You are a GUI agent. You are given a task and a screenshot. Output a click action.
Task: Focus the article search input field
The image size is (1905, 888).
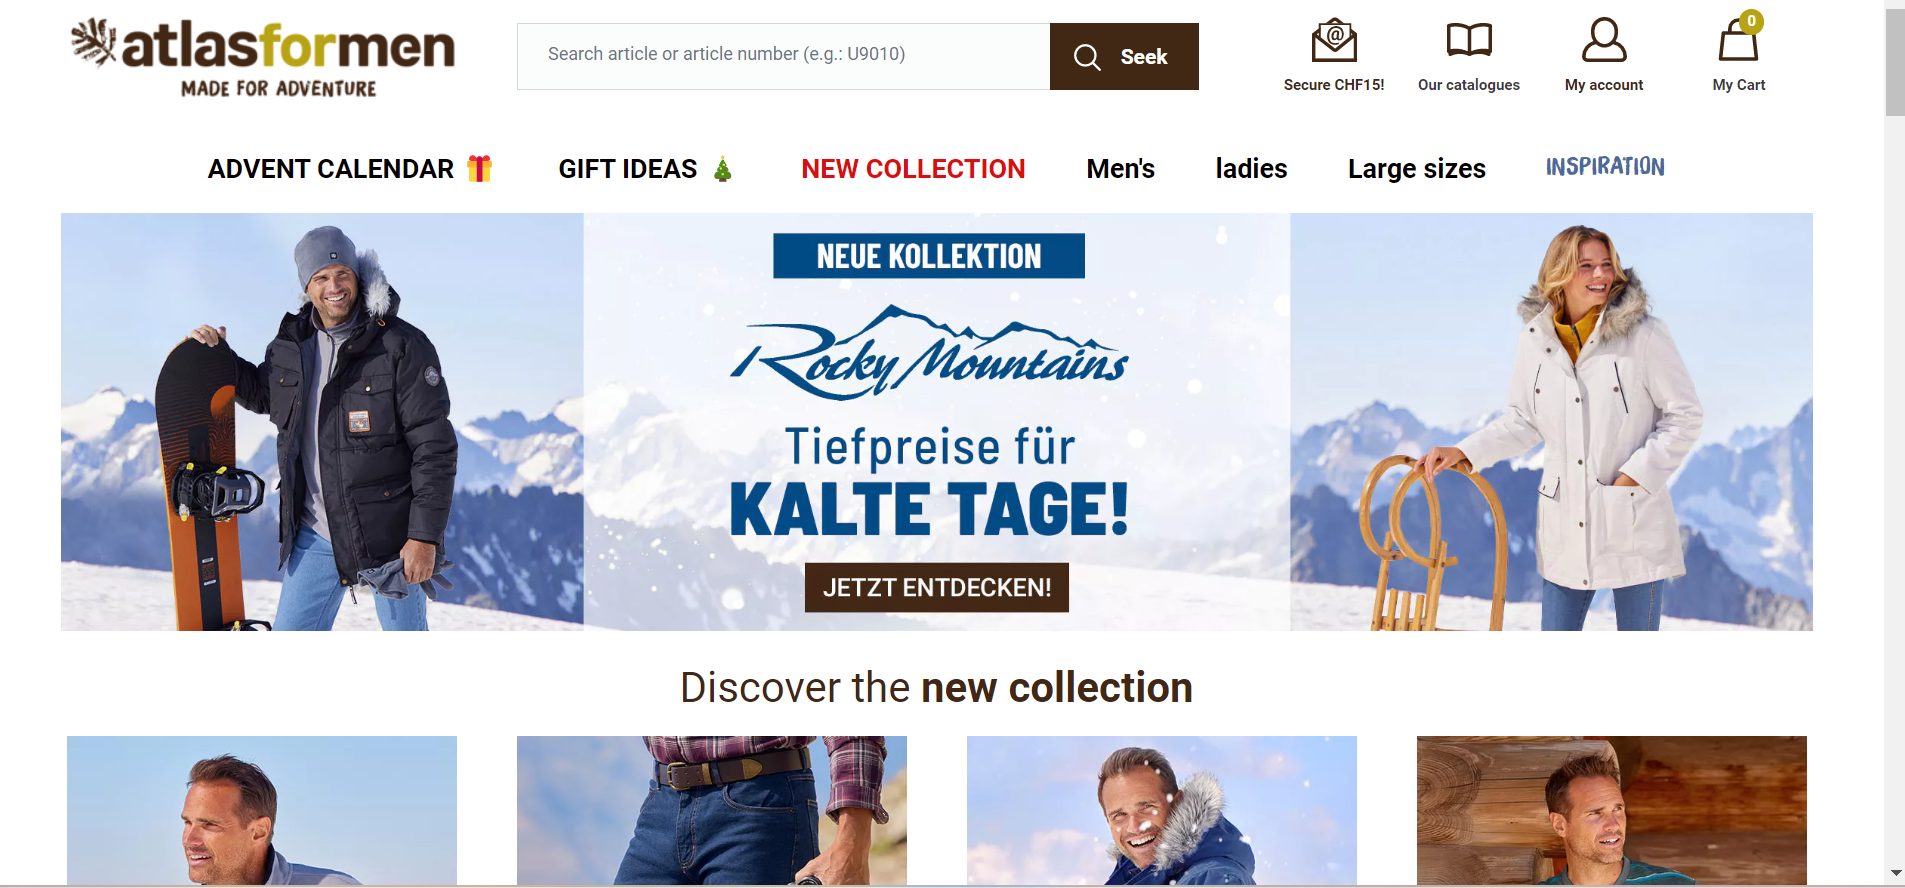[783, 57]
